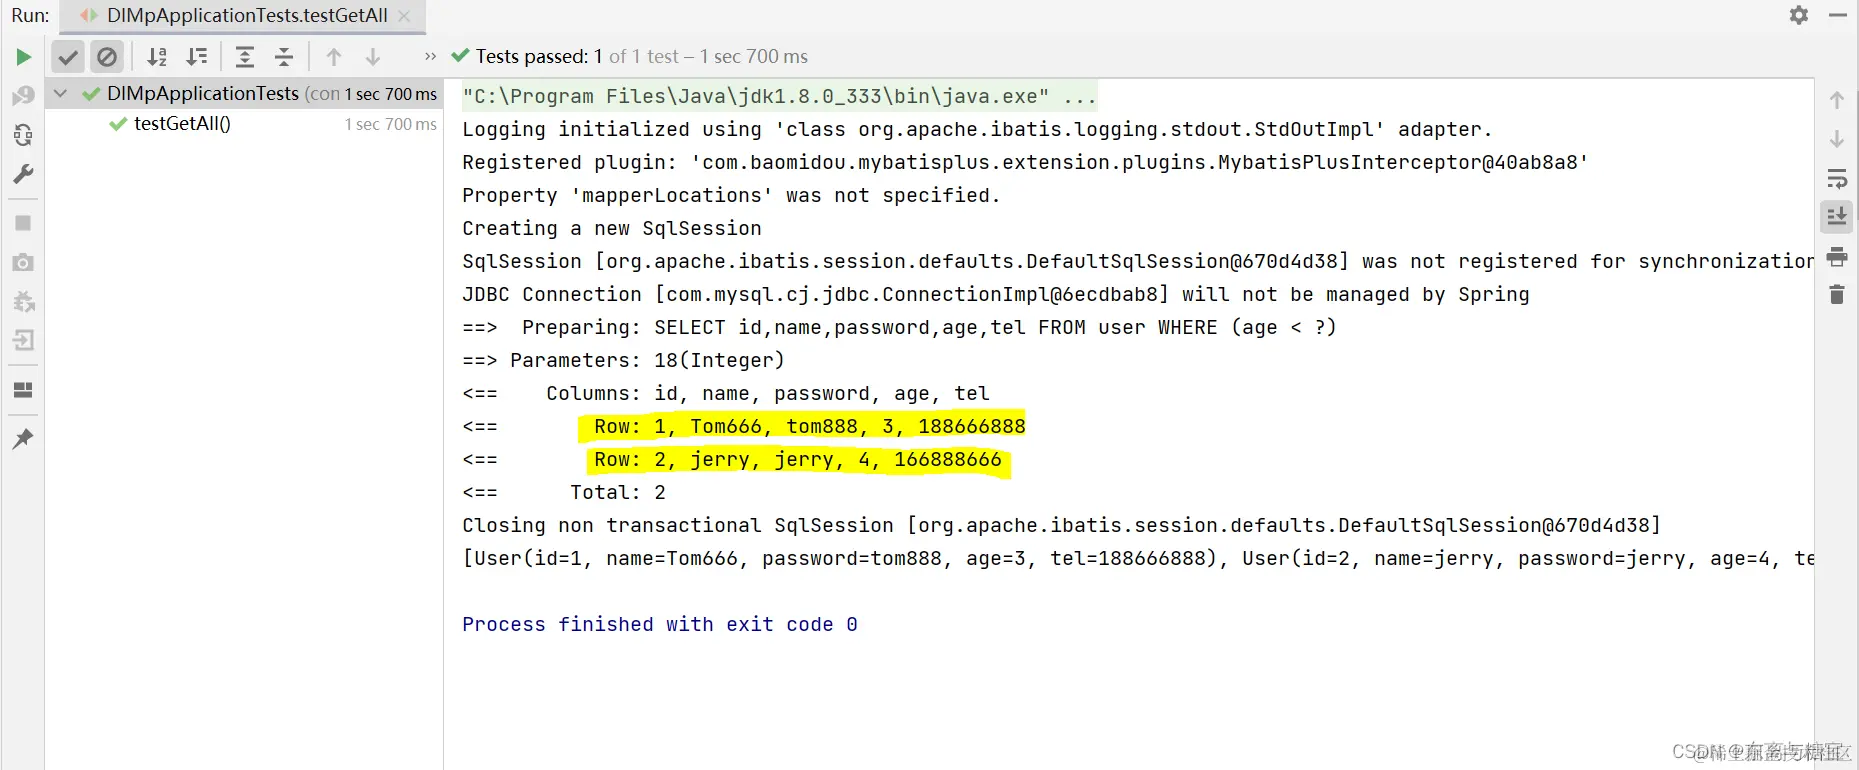Click "Property 'mapperLocations'" console line
This screenshot has height=770, width=1859.
pos(731,196)
